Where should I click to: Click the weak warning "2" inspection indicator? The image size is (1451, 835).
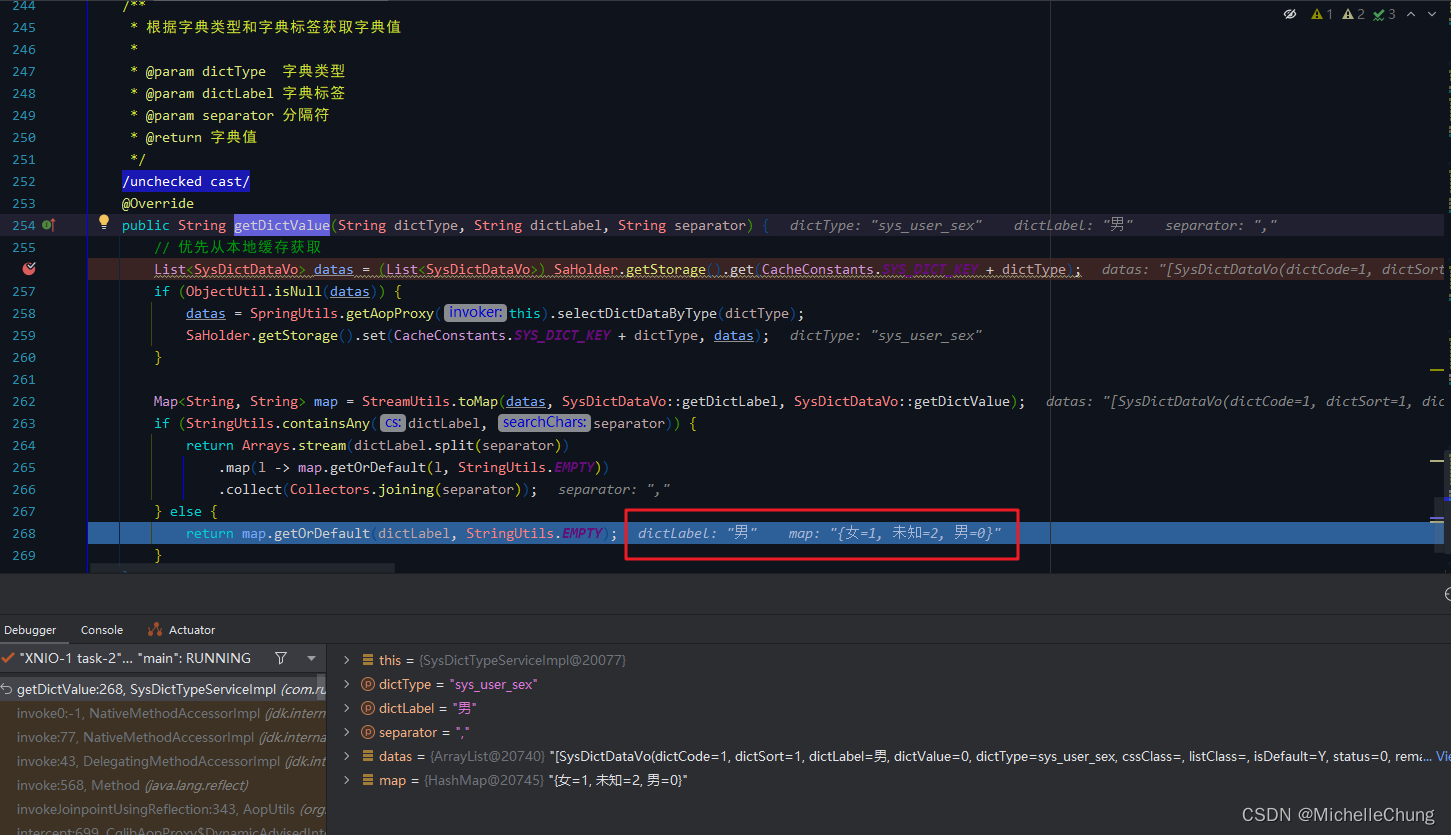pyautogui.click(x=1352, y=14)
